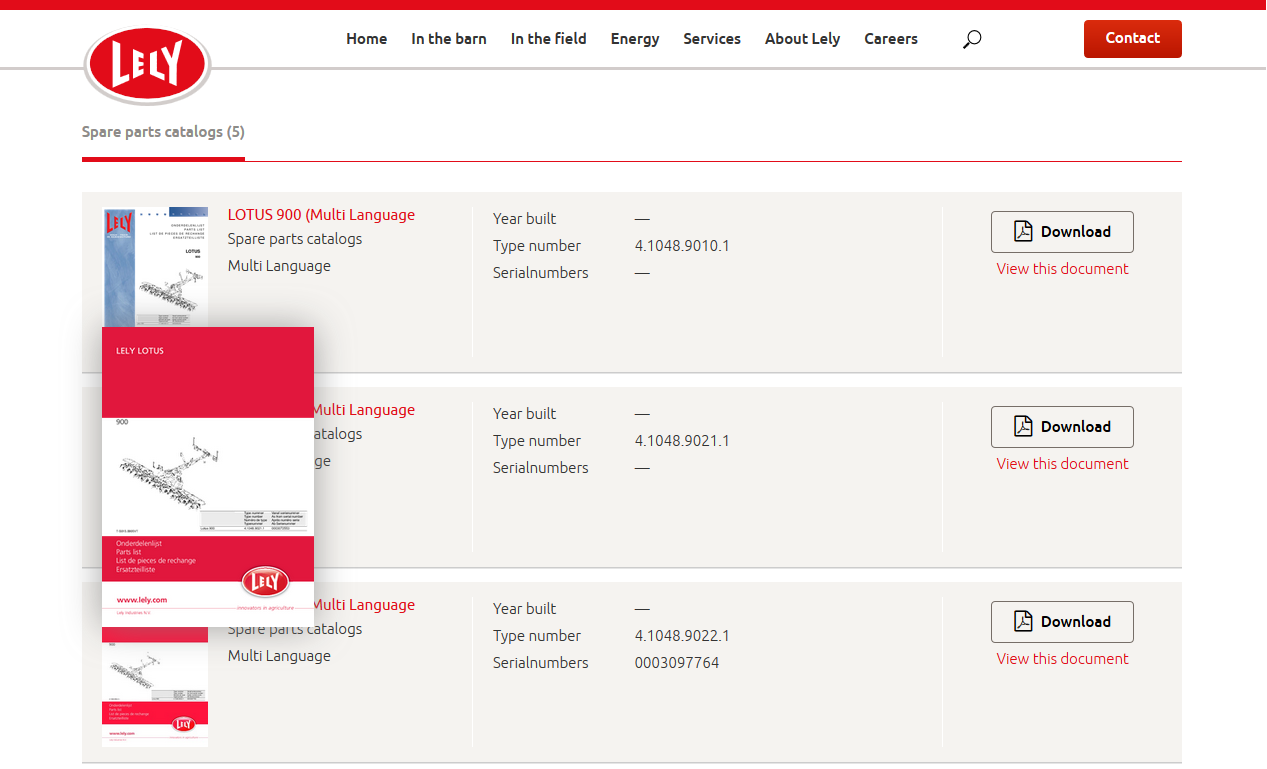This screenshot has height=769, width=1267.
Task: Select the Energy menu item
Action: click(635, 39)
